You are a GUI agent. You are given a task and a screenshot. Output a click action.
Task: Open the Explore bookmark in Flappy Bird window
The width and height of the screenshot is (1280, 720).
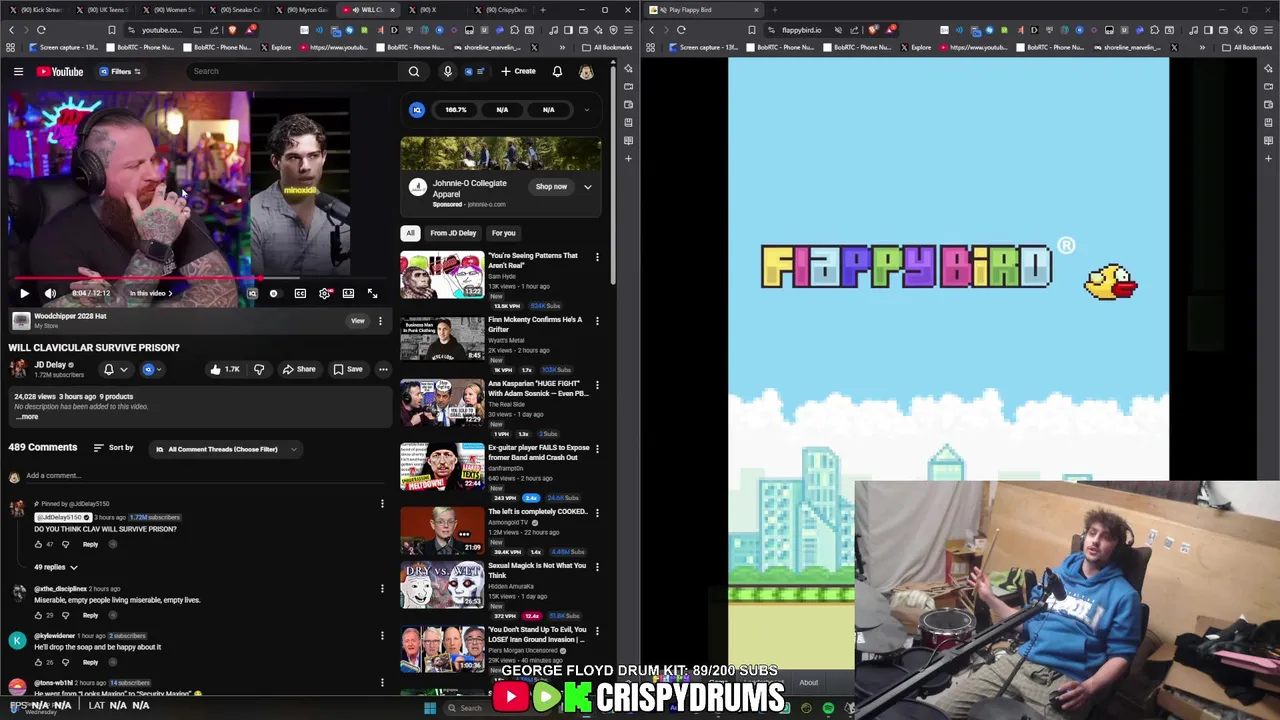[915, 47]
